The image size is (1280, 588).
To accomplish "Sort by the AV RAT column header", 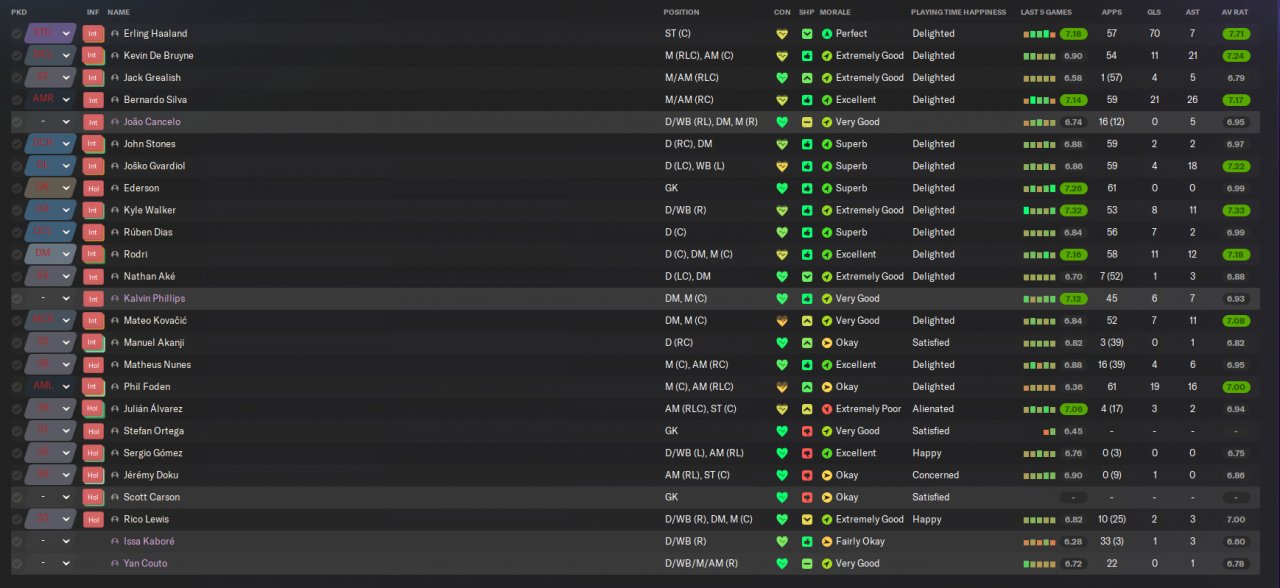I will 1235,12.
